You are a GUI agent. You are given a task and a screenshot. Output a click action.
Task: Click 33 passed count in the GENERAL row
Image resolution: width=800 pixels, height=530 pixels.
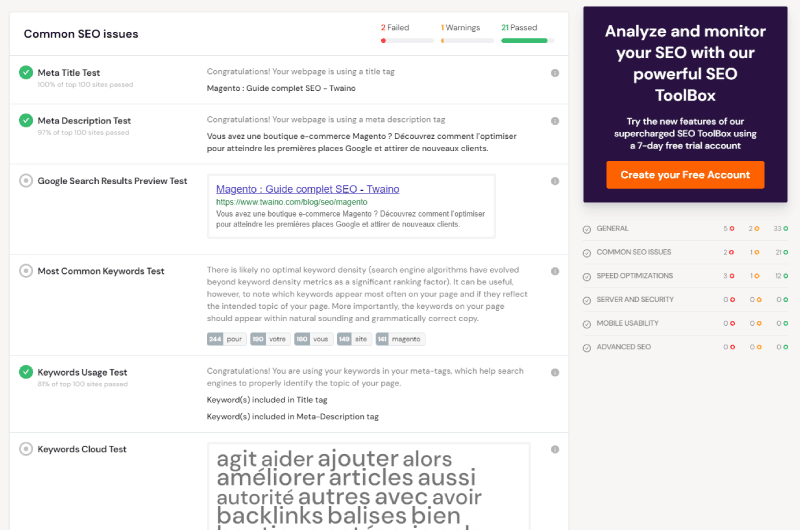(778, 229)
